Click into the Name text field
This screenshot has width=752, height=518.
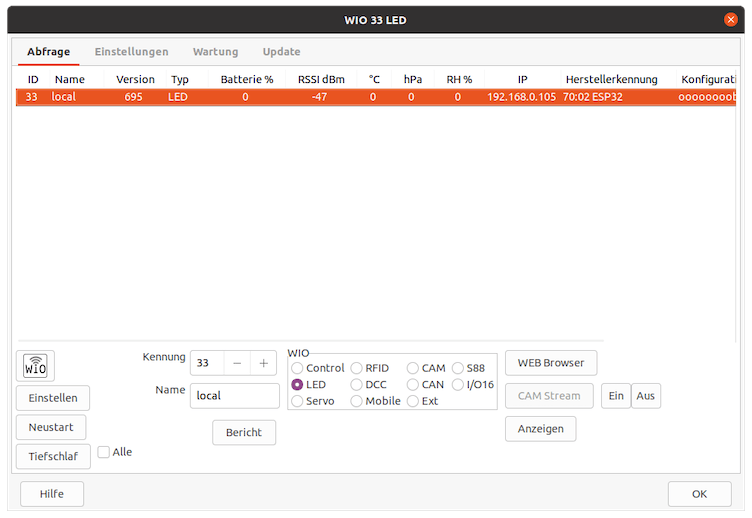(235, 396)
